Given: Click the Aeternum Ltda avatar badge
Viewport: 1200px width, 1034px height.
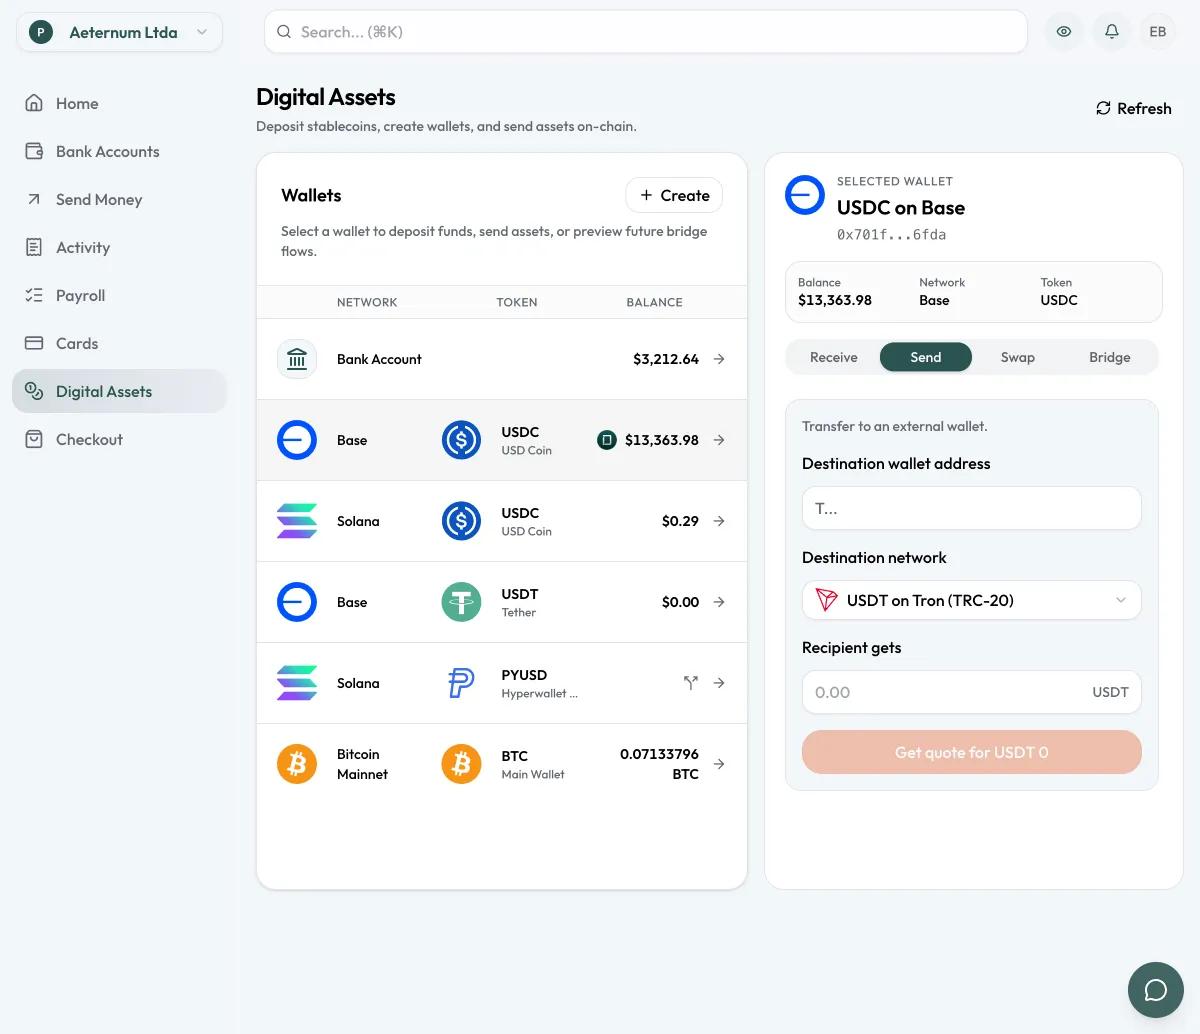Looking at the screenshot, I should coord(41,32).
